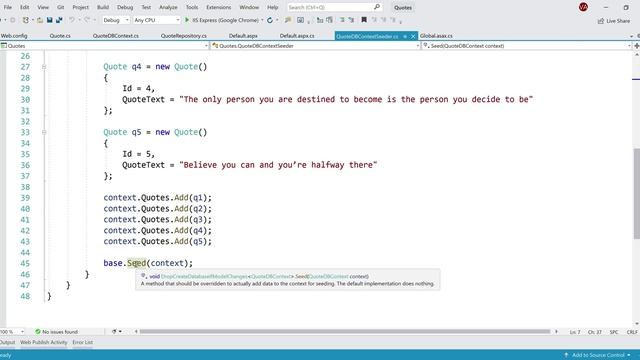
Task: Click the "Believe you can" string literal
Action: click(x=278, y=165)
